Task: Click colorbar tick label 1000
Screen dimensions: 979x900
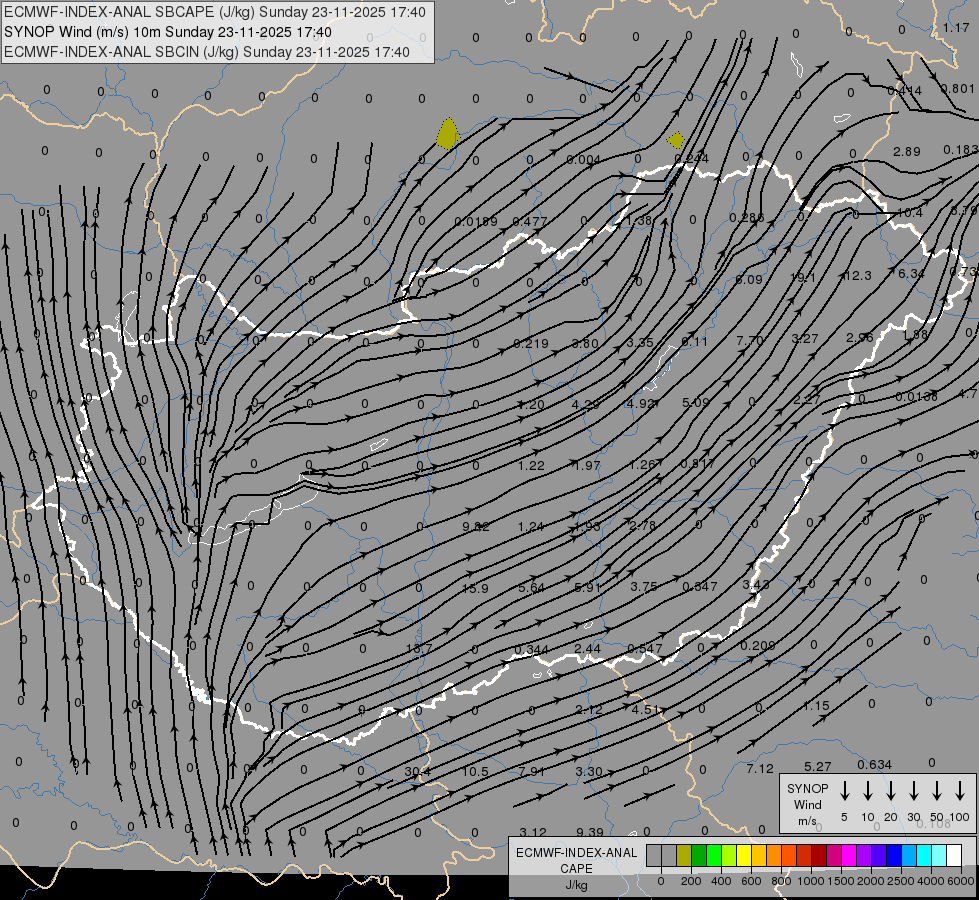Action: [810, 881]
